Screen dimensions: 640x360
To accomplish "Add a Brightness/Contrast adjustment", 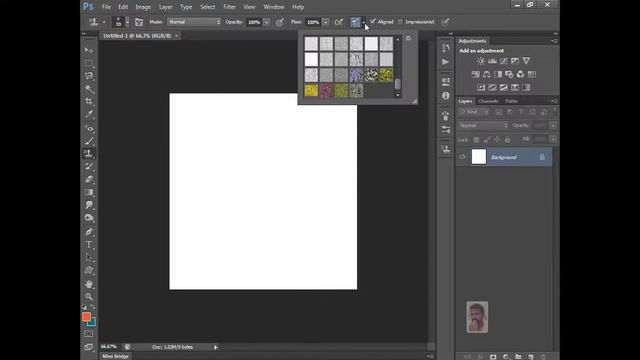I will 481,61.
